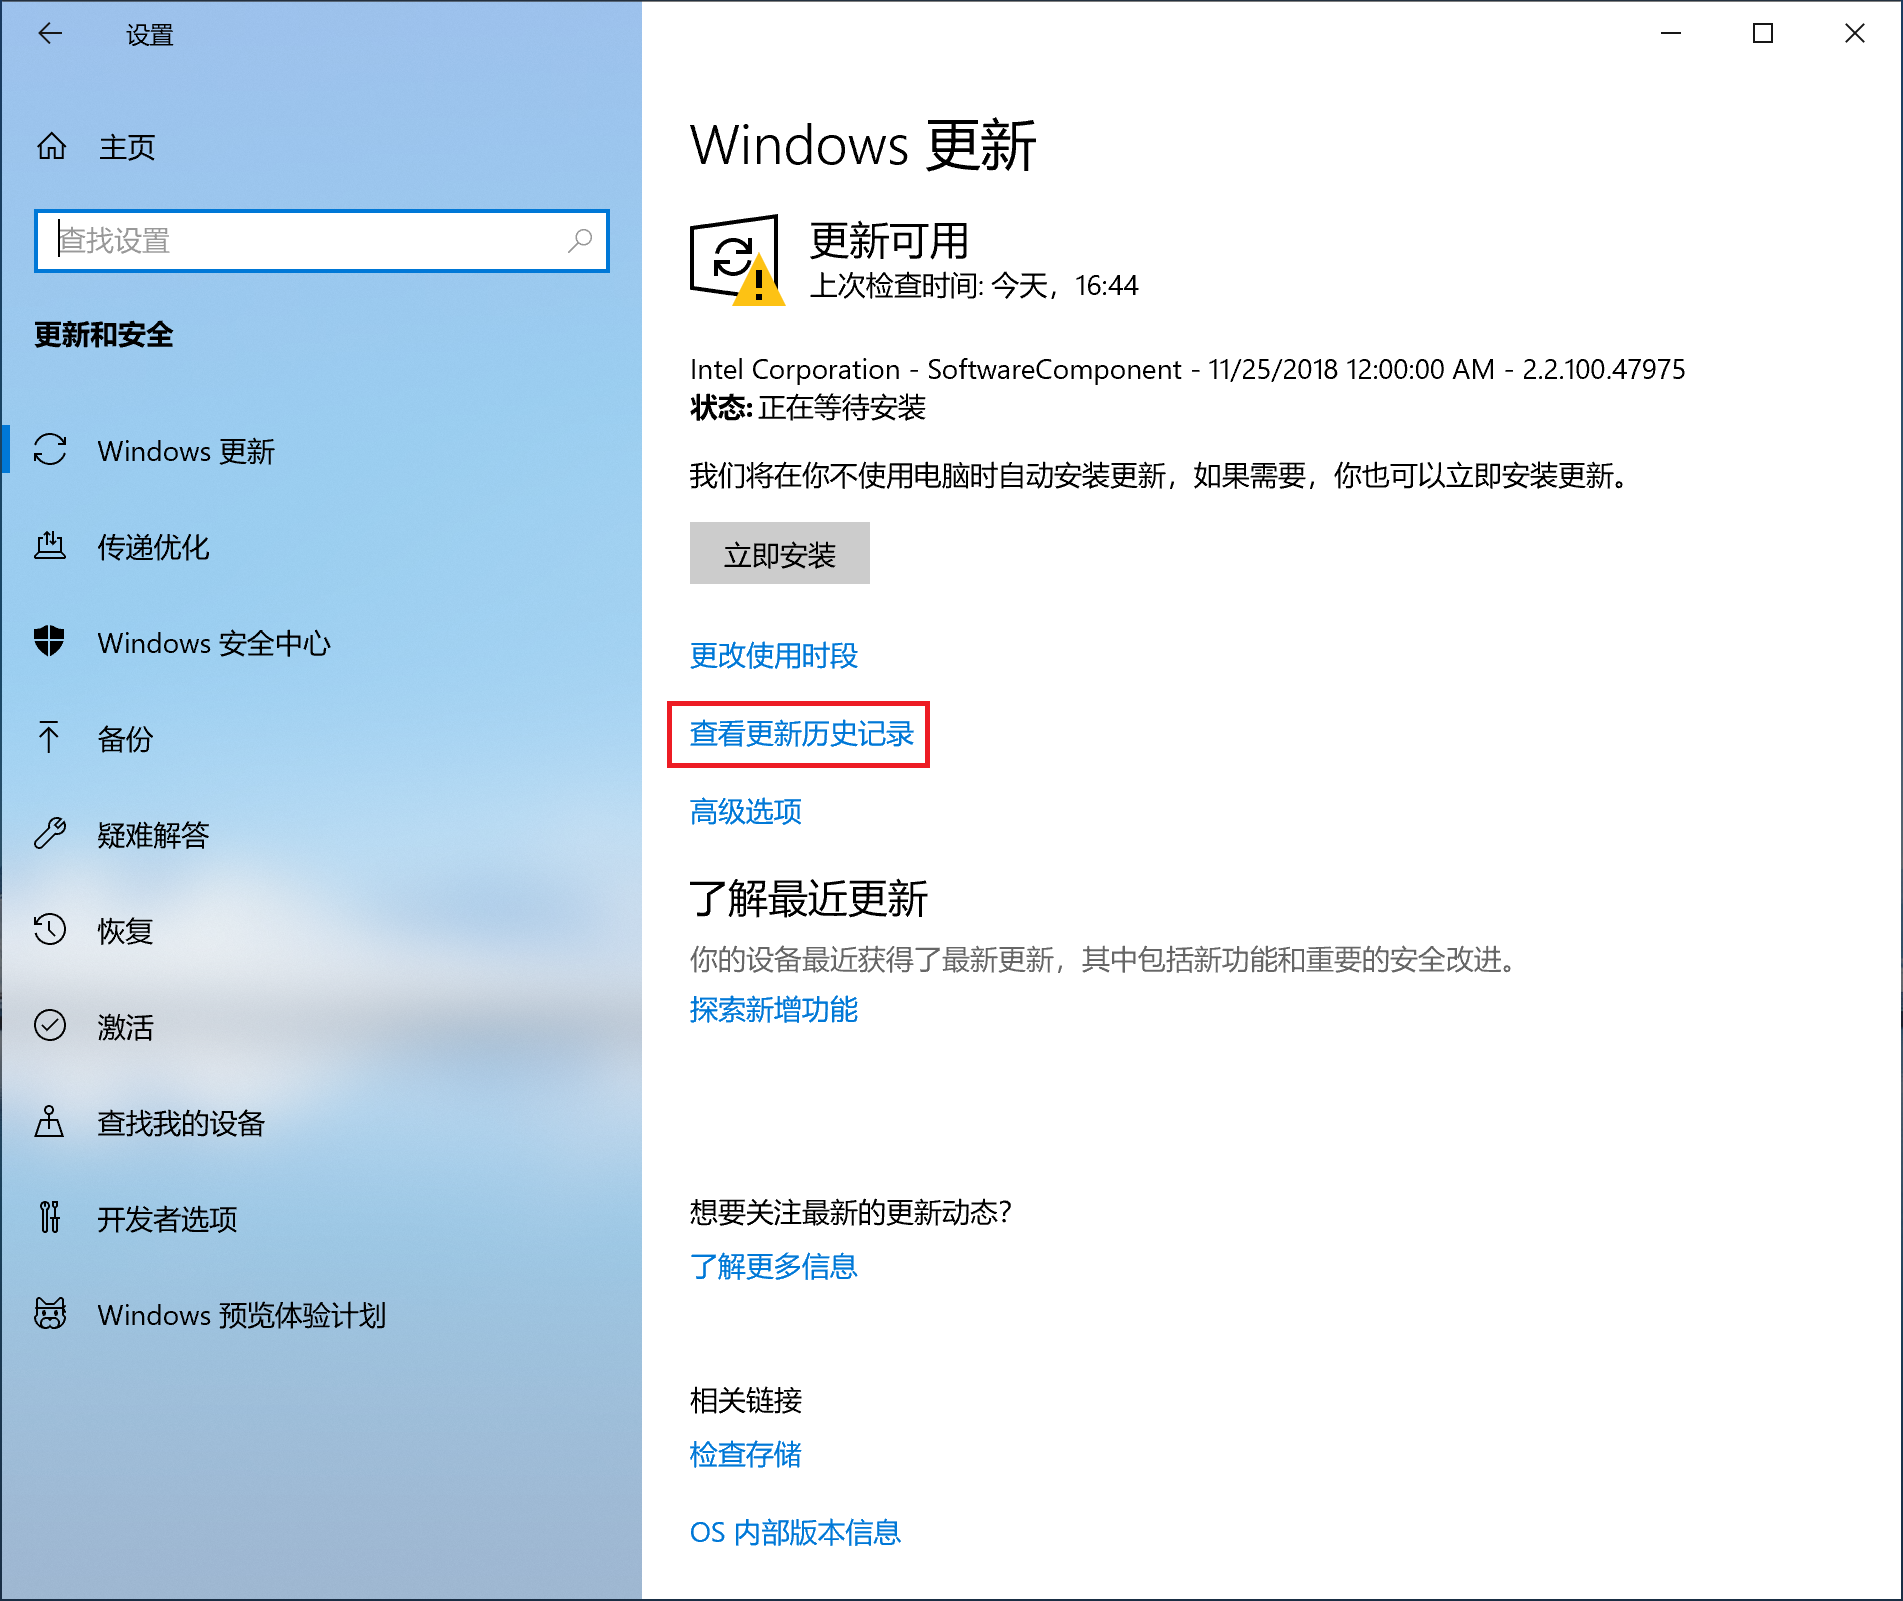Open OS 内部版本信息 link
The width and height of the screenshot is (1903, 1601).
tap(795, 1532)
